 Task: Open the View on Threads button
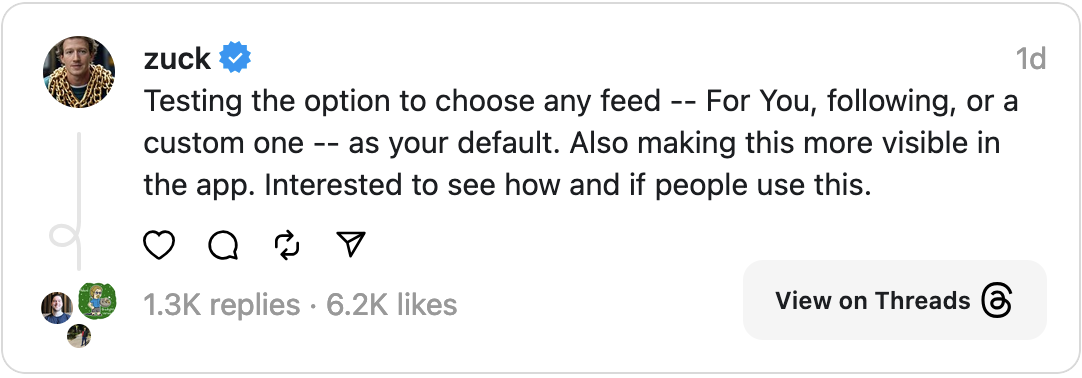(894, 300)
